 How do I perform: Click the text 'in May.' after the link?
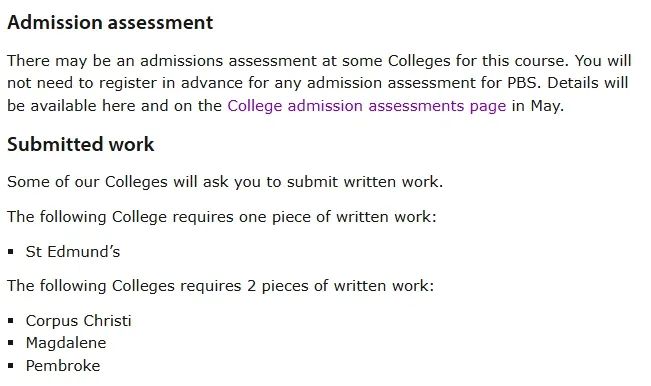click(538, 106)
